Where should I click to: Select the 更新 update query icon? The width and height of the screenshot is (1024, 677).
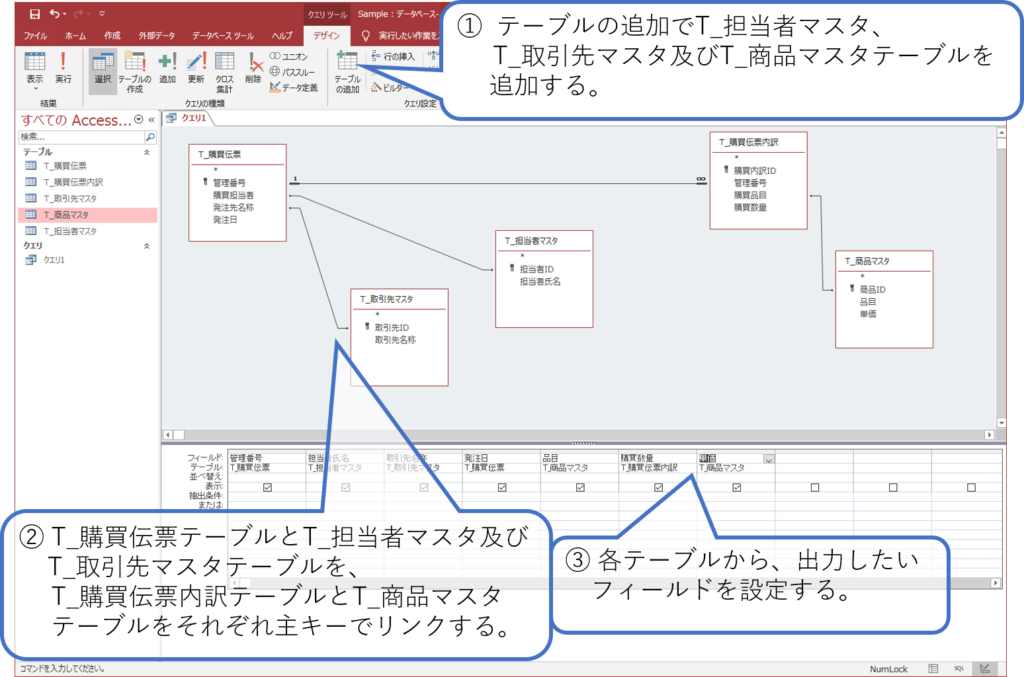pos(196,68)
